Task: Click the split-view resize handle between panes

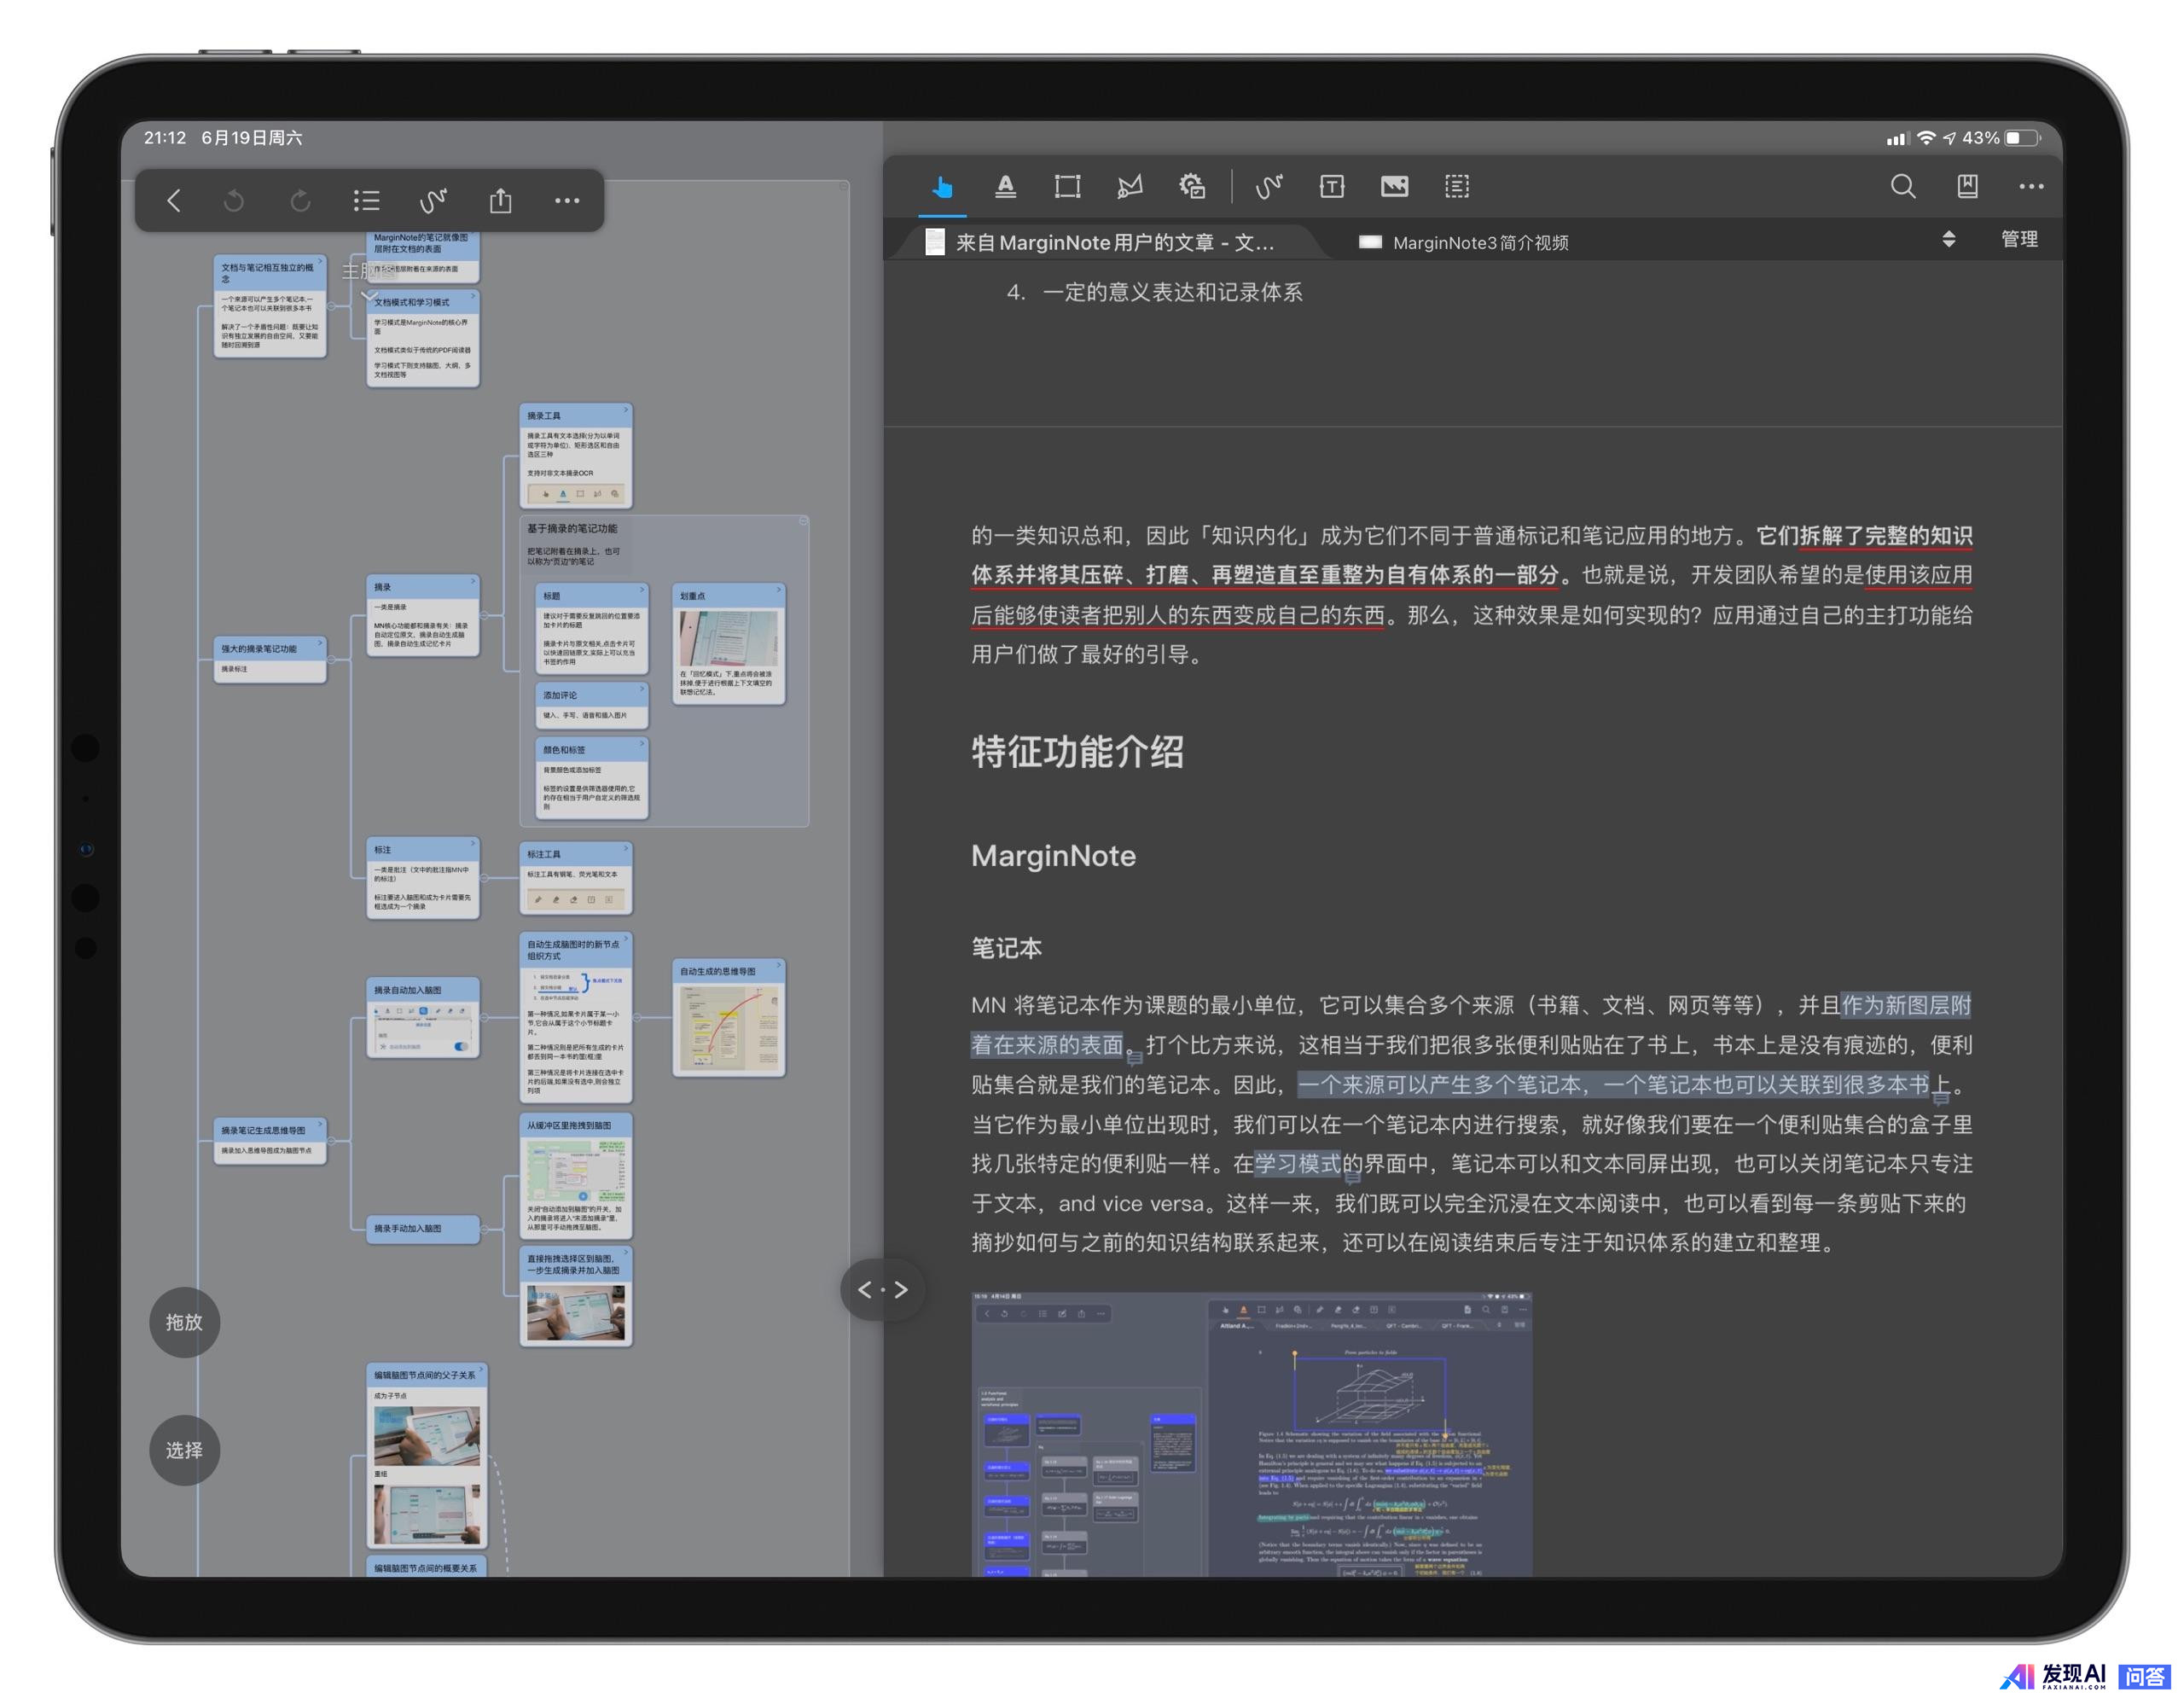Action: [883, 1290]
